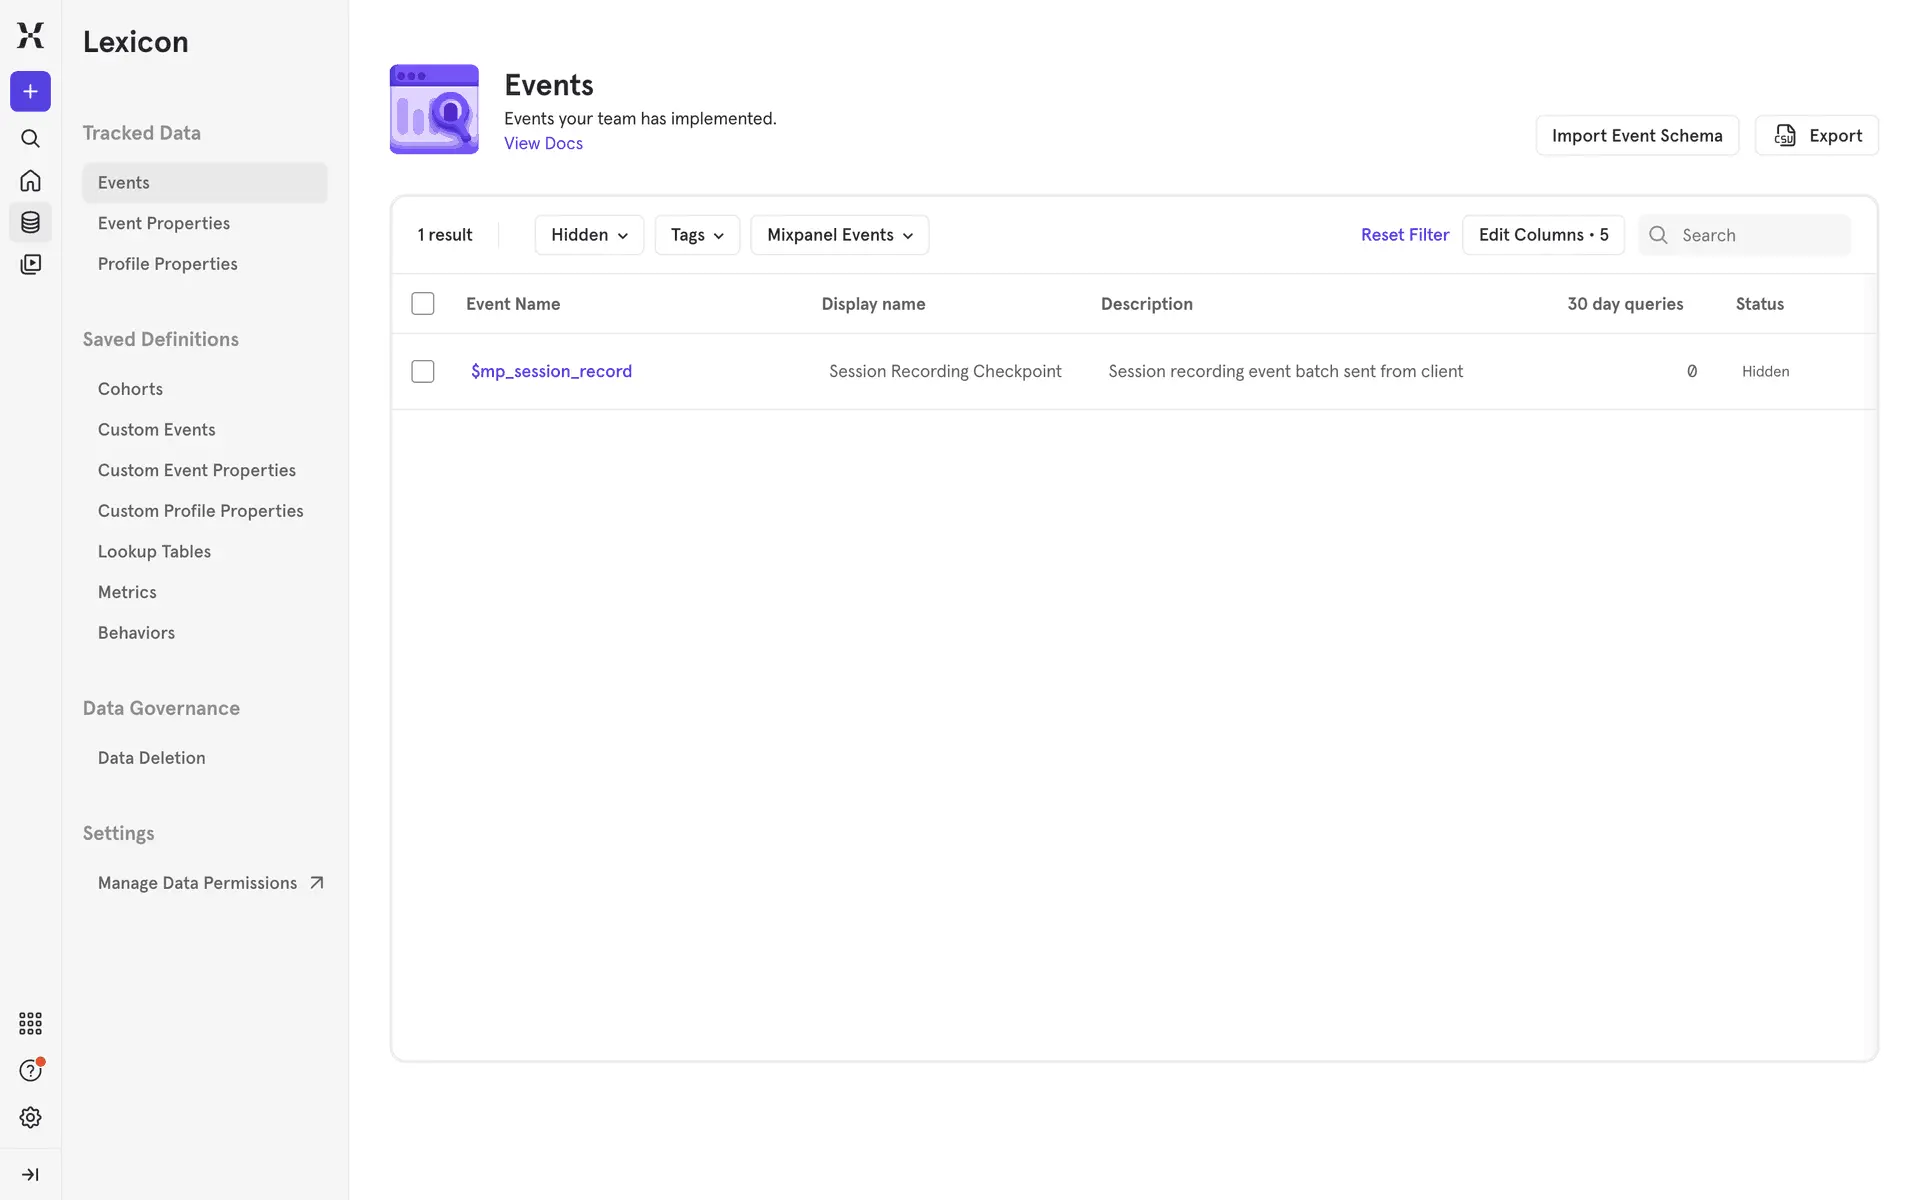Viewport: 1920px width, 1200px height.
Task: Click the Import Event Schema button
Action: (1636, 136)
